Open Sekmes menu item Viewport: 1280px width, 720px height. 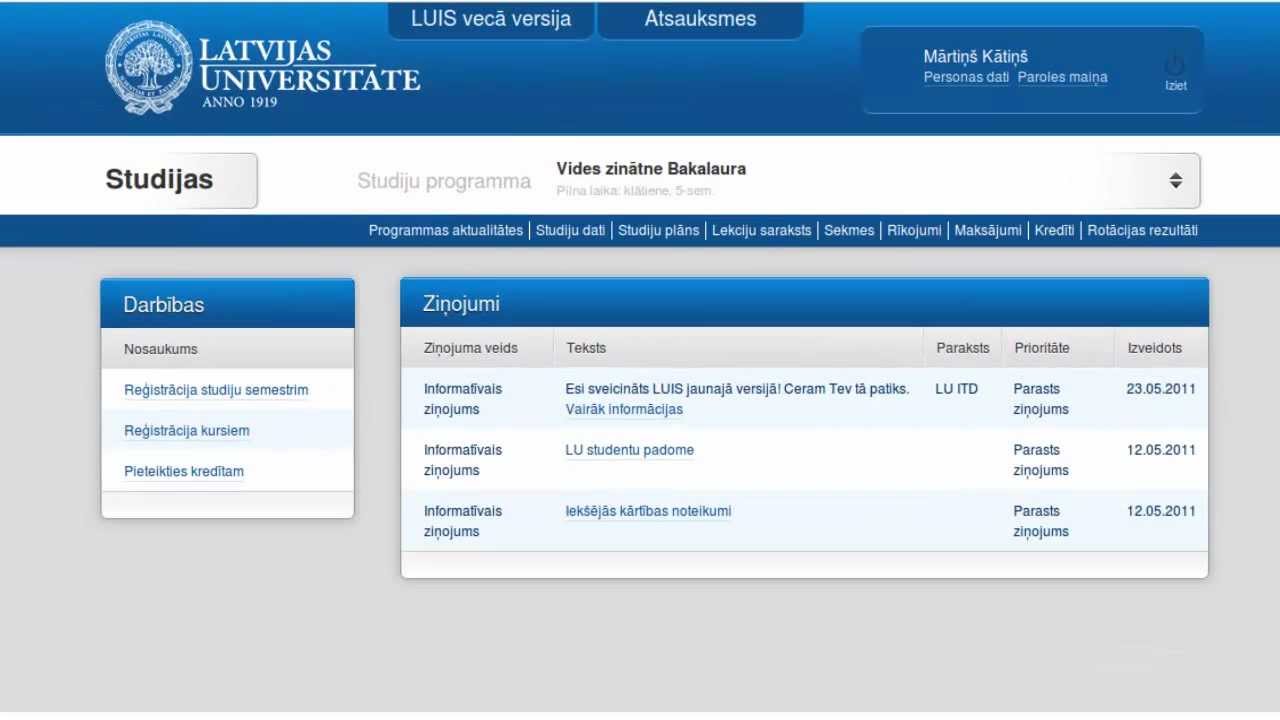(849, 230)
